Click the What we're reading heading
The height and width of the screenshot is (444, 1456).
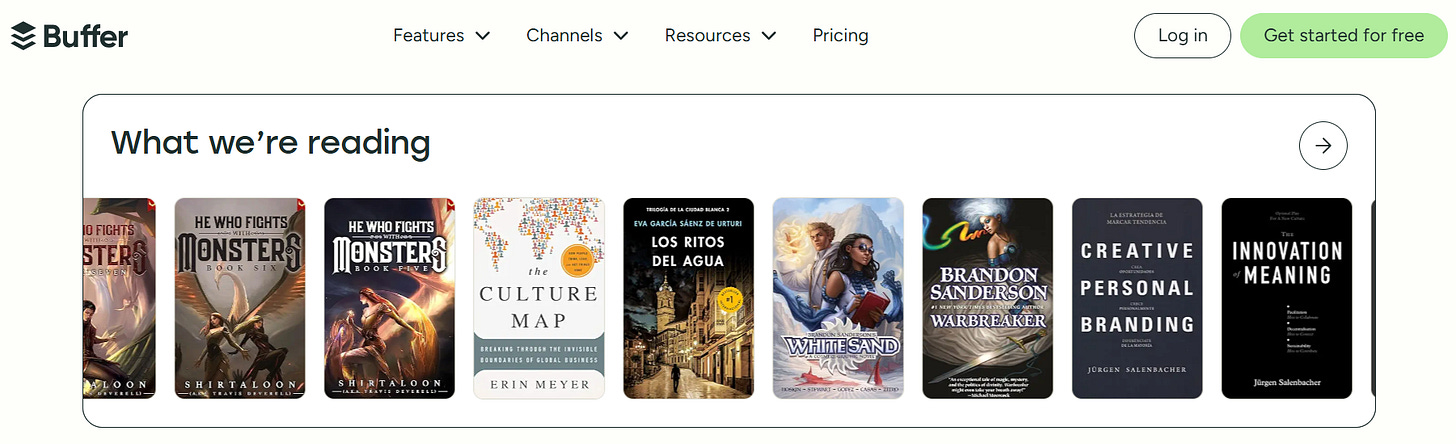pos(270,143)
